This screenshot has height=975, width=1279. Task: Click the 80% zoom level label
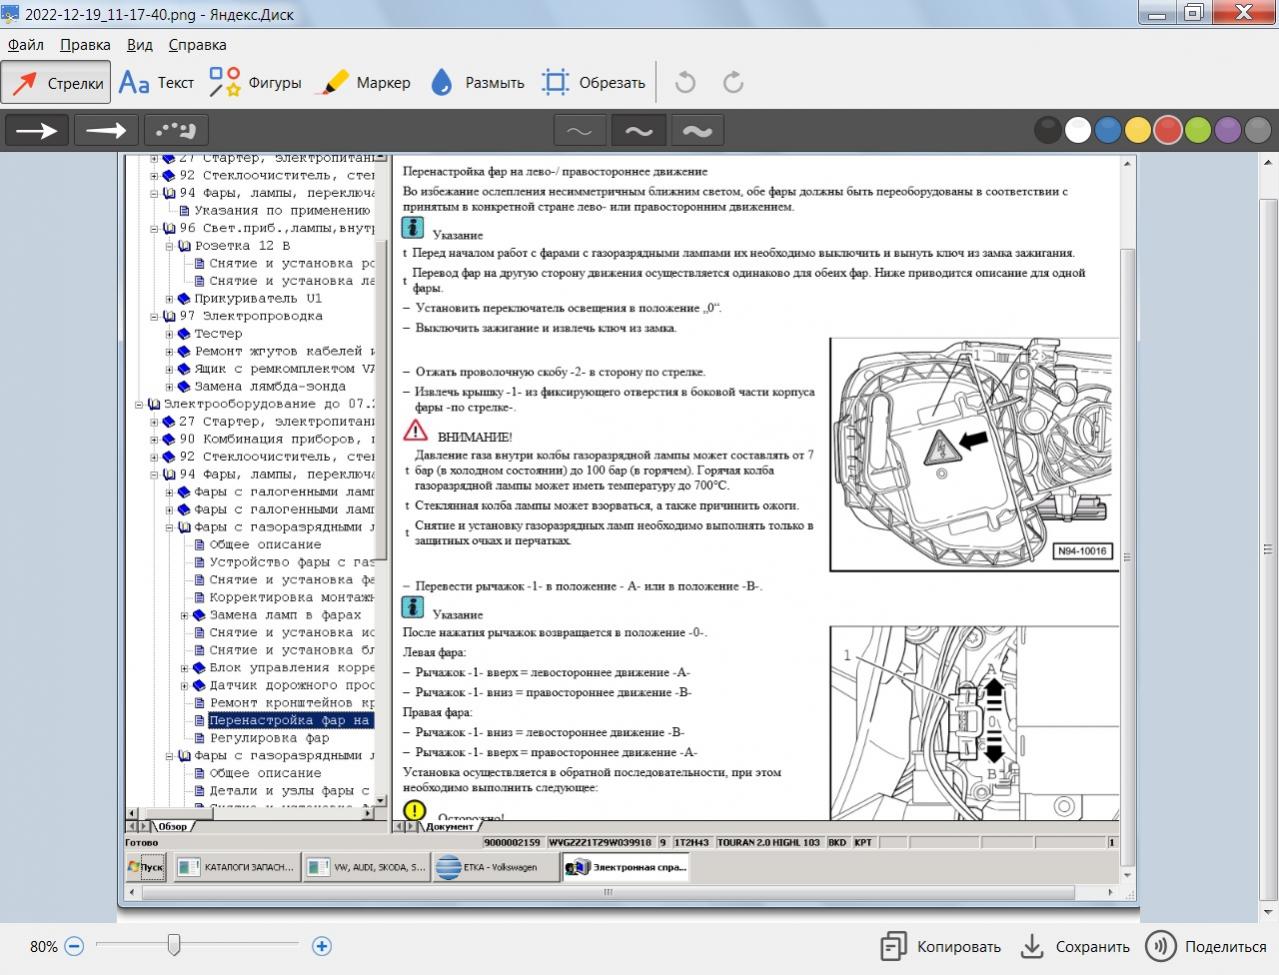pos(43,946)
